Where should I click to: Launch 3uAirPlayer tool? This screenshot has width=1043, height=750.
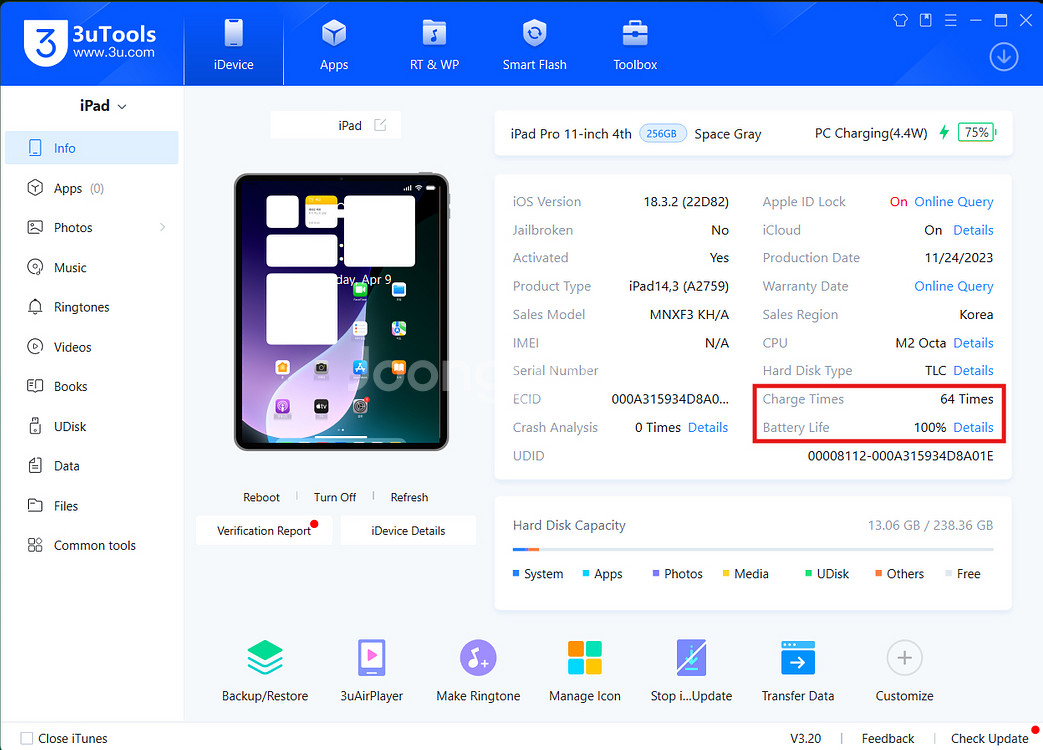371,670
